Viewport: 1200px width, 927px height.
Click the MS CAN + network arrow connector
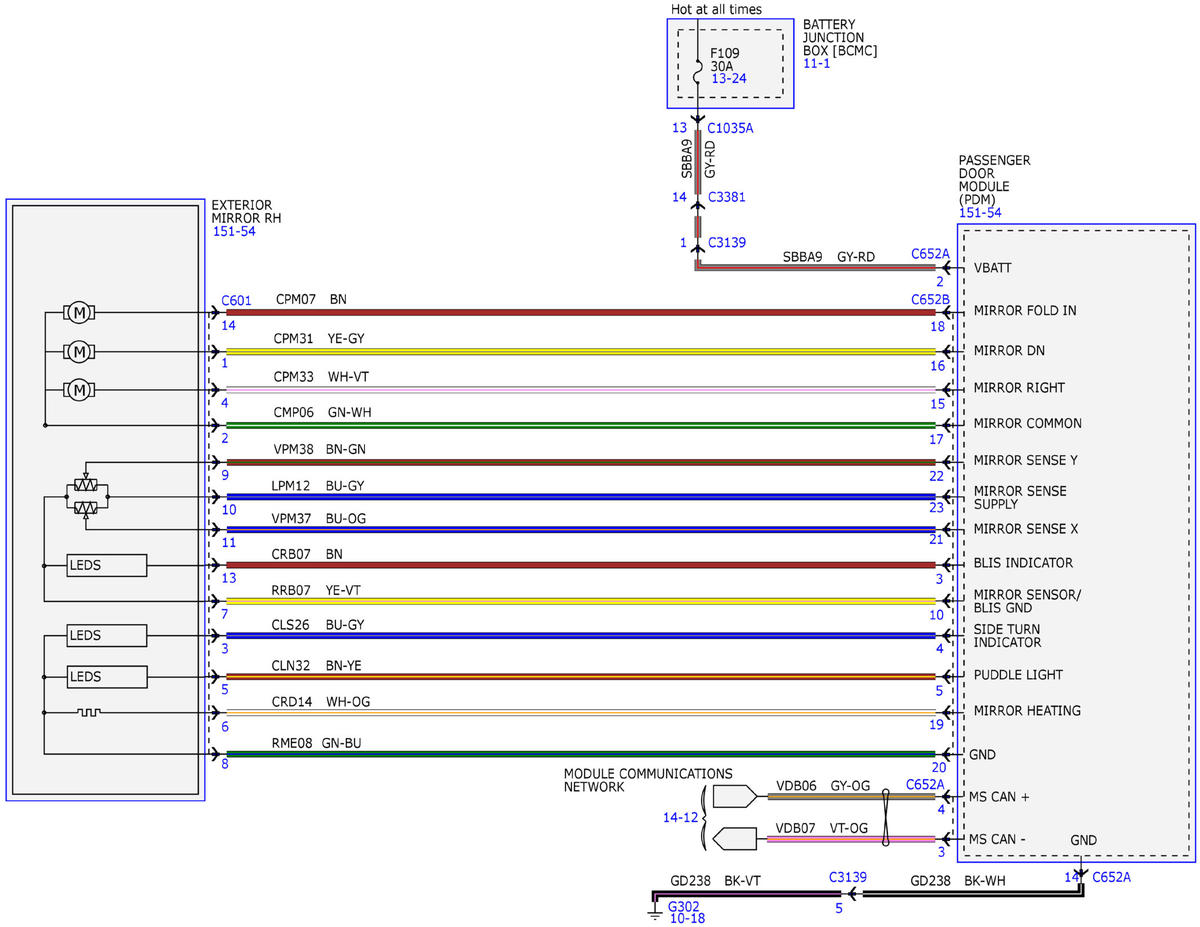tap(735, 797)
